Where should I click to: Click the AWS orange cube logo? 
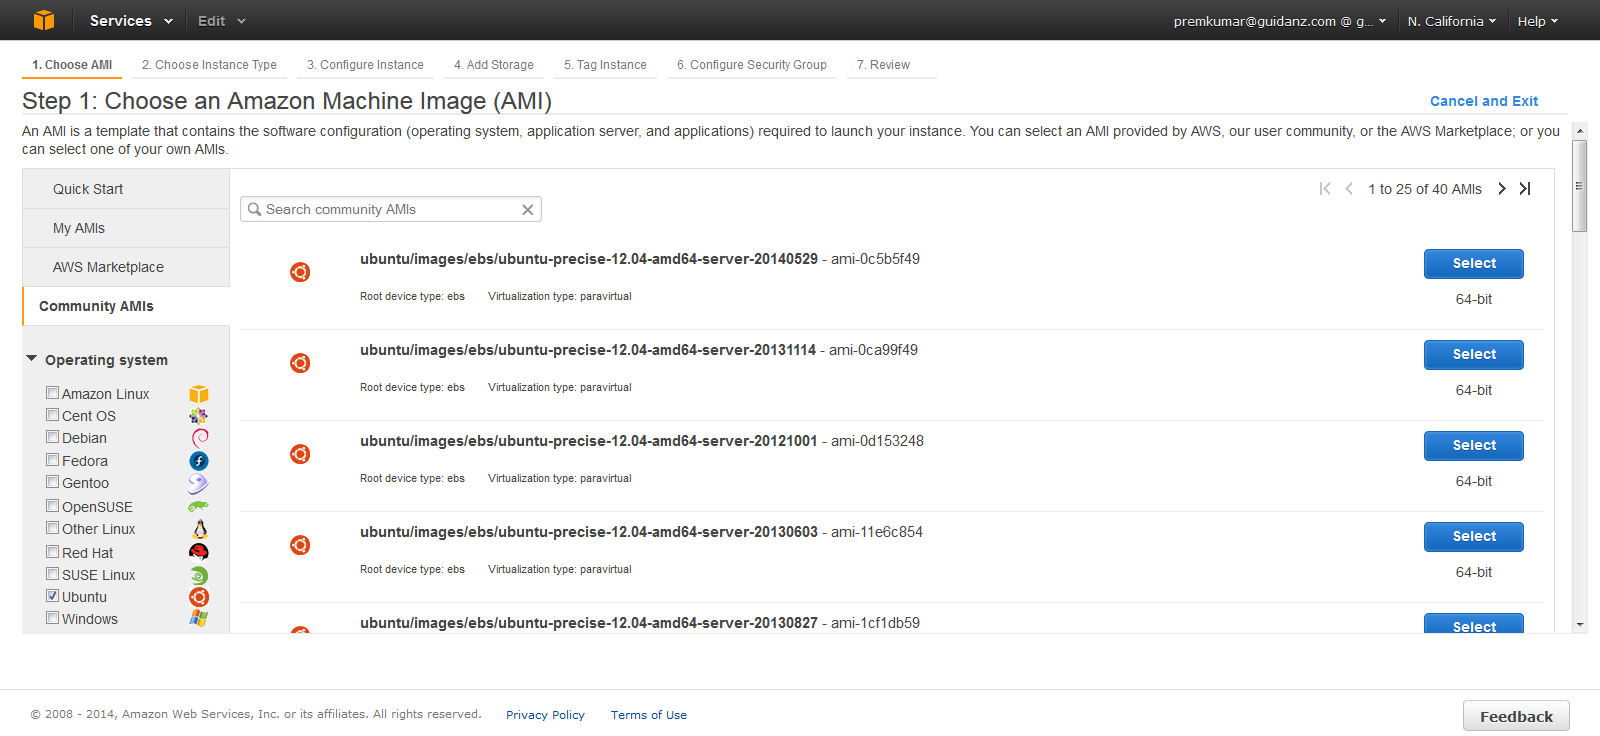tap(44, 20)
